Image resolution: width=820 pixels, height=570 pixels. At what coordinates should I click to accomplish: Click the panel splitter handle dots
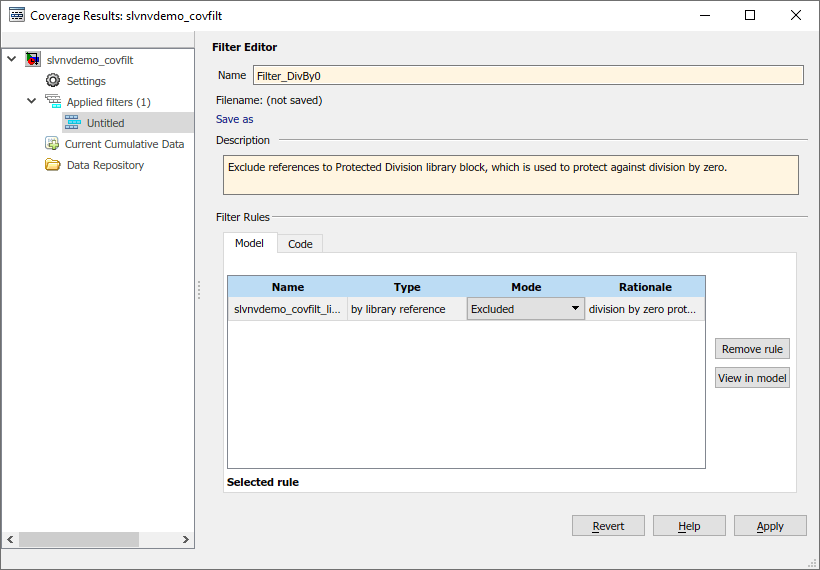(x=199, y=290)
